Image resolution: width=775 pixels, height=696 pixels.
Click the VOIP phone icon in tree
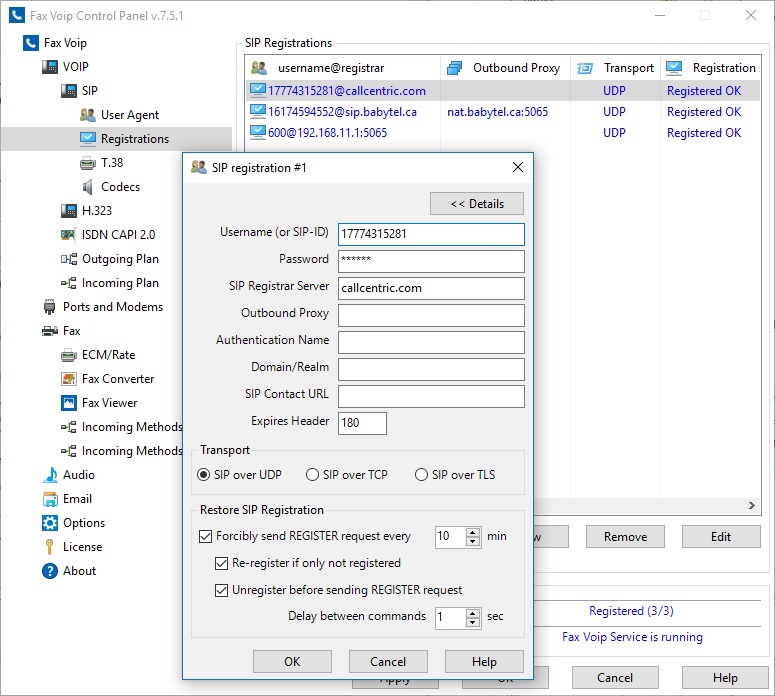tap(49, 67)
